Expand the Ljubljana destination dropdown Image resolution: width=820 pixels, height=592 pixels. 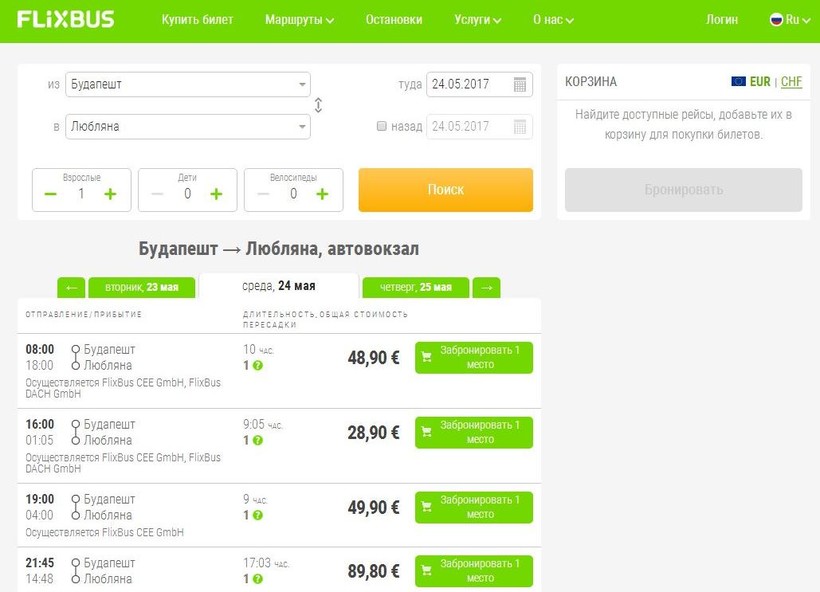coord(302,127)
